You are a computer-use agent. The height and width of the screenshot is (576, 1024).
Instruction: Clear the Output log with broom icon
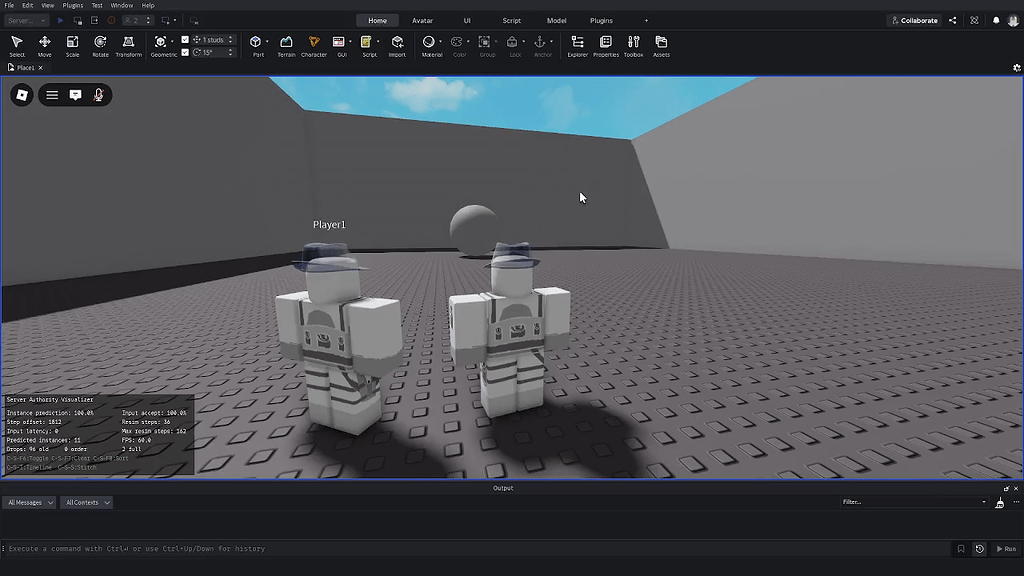click(x=999, y=502)
